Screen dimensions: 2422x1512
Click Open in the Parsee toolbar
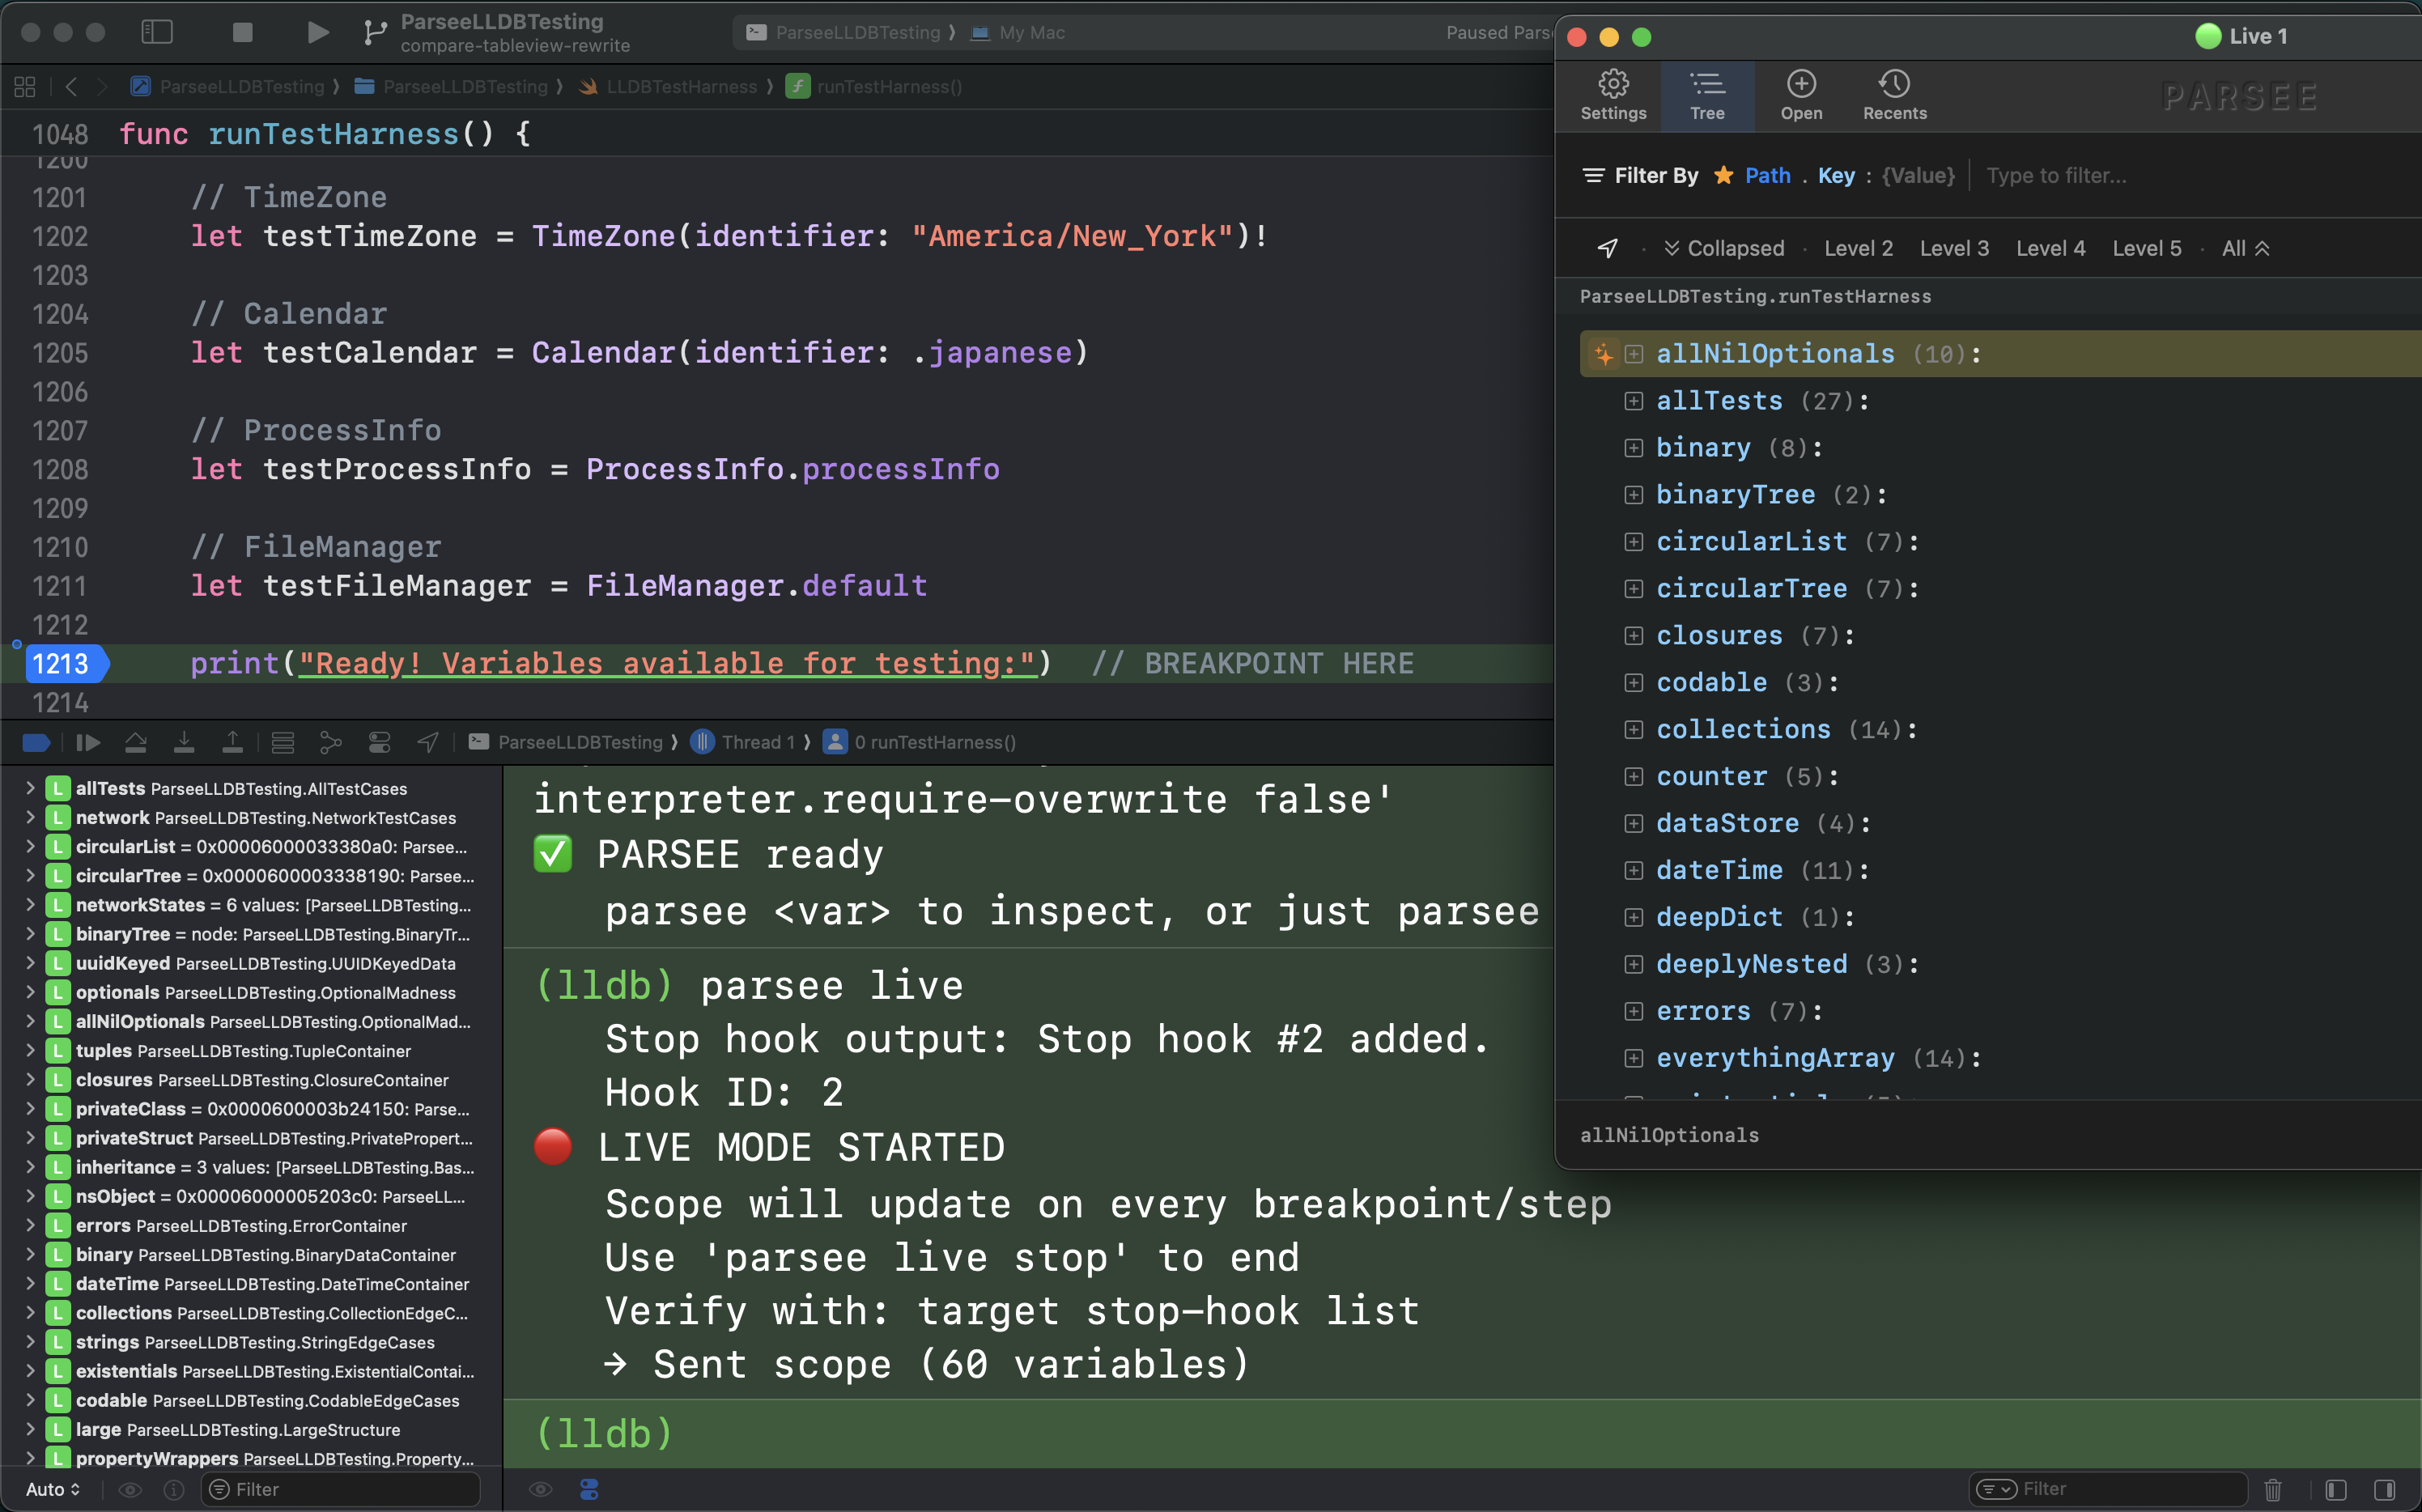[x=1801, y=96]
